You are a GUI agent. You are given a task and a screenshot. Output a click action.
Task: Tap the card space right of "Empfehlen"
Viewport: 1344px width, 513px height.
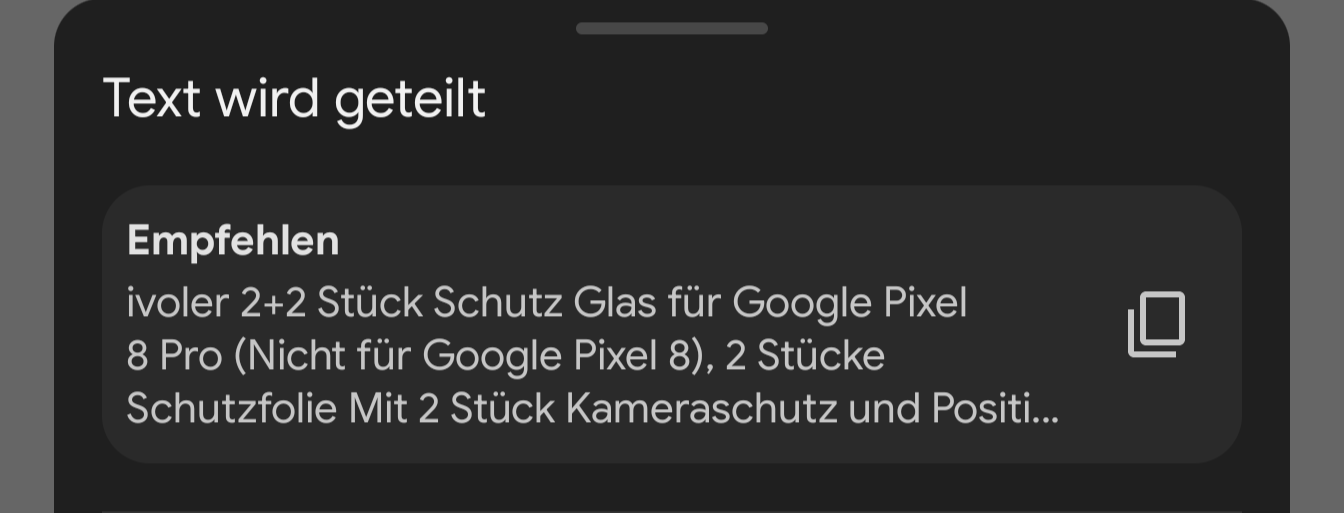700,241
